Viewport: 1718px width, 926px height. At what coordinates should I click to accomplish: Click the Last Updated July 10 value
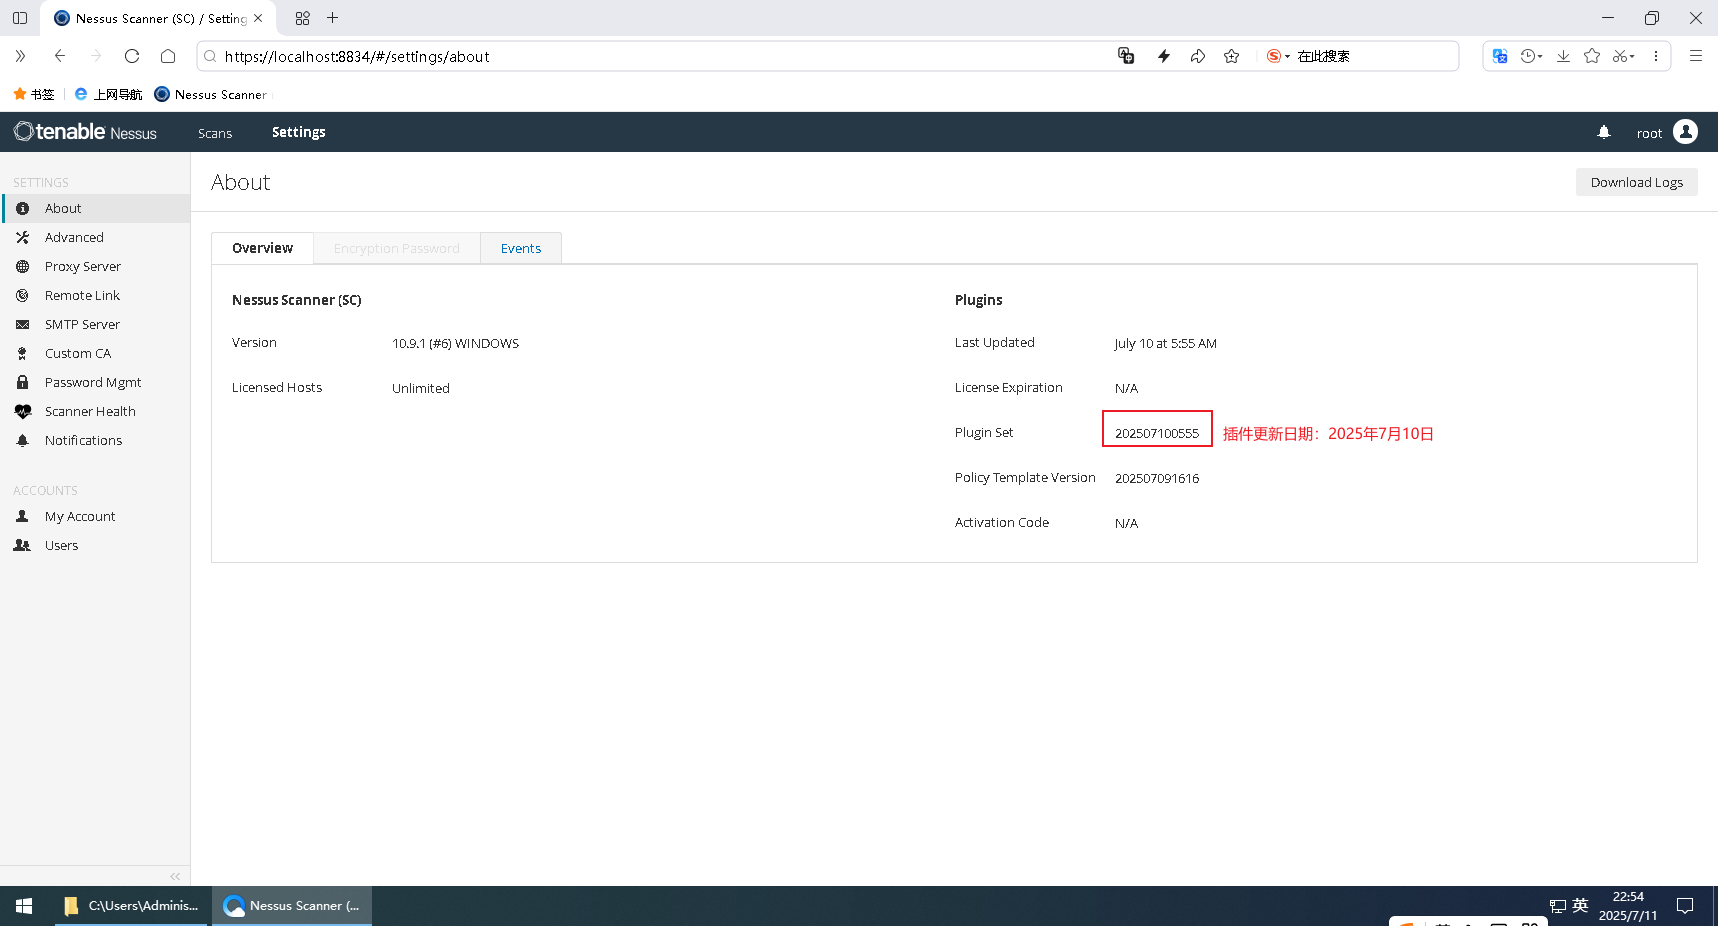(1165, 343)
